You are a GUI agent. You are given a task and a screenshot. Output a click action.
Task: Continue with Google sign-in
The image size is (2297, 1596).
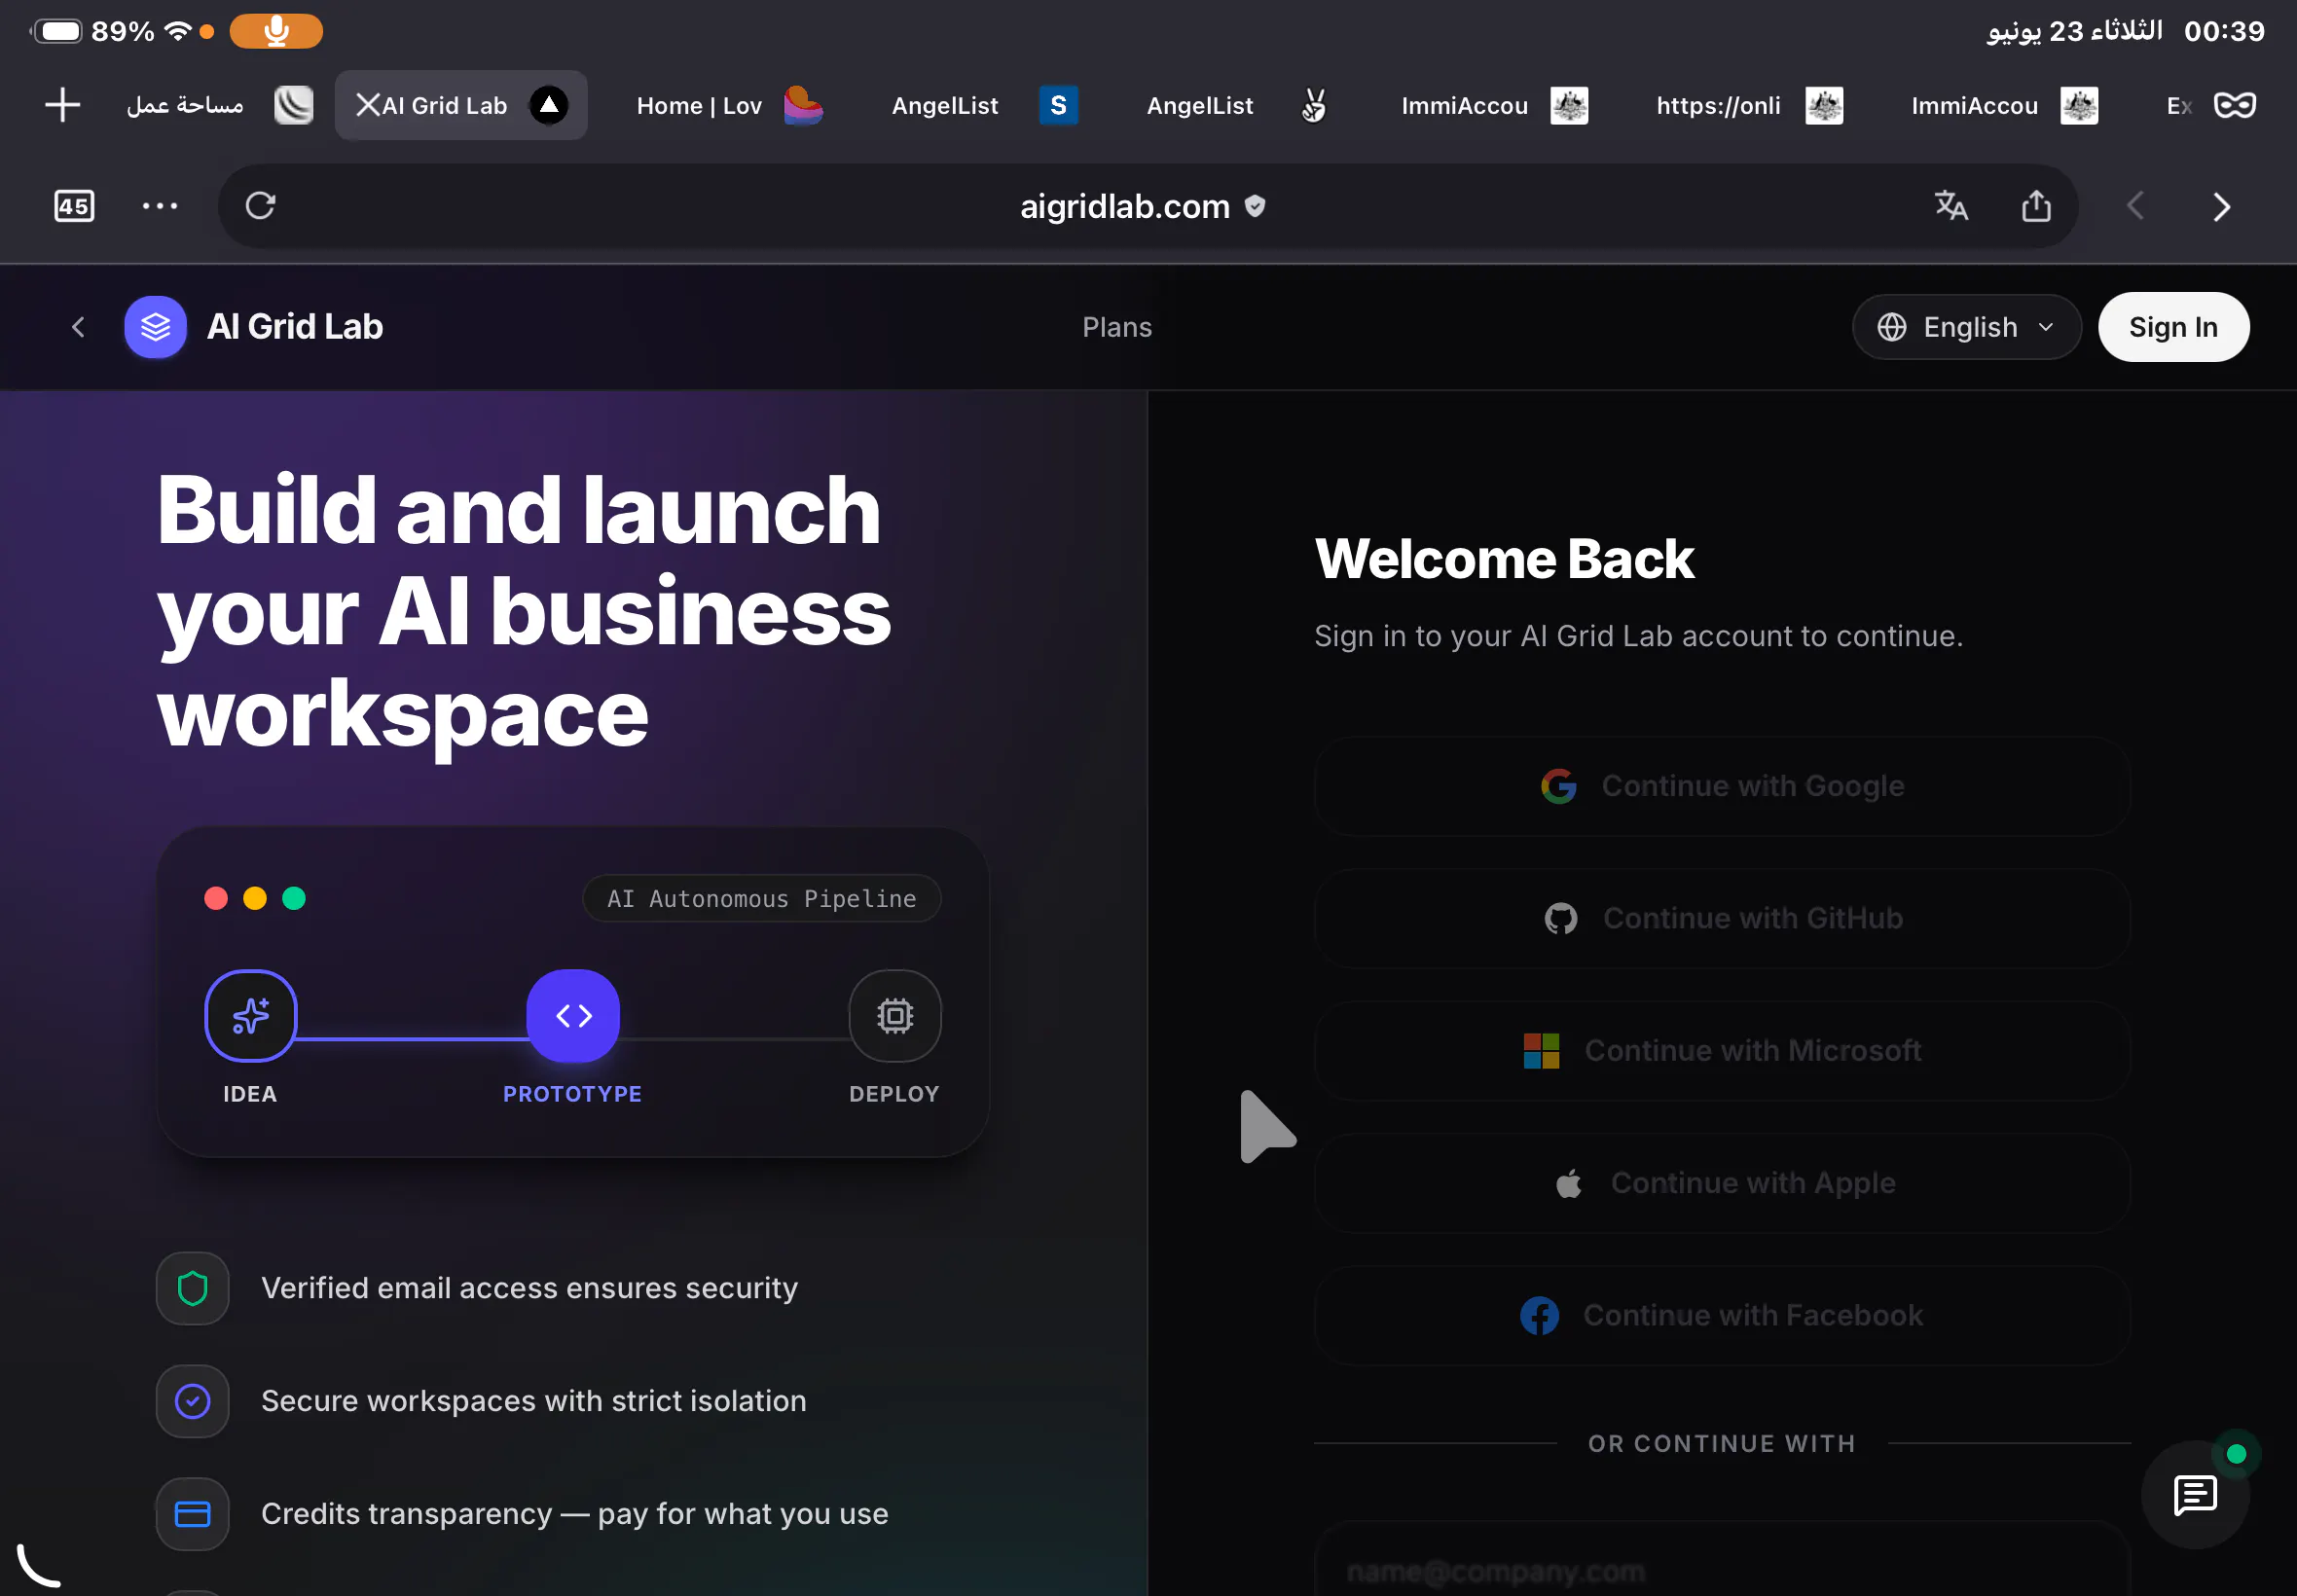point(1722,786)
